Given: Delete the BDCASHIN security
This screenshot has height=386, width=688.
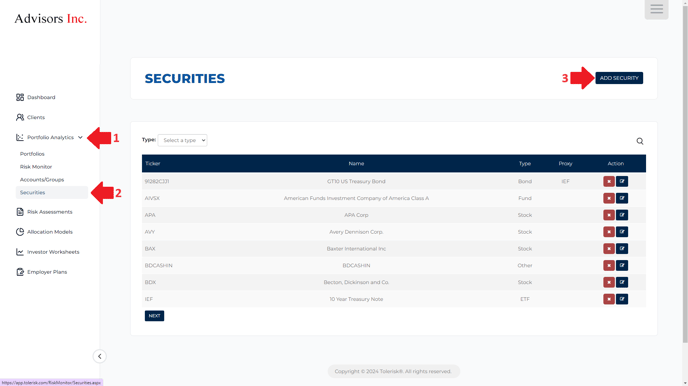Looking at the screenshot, I should coord(609,265).
